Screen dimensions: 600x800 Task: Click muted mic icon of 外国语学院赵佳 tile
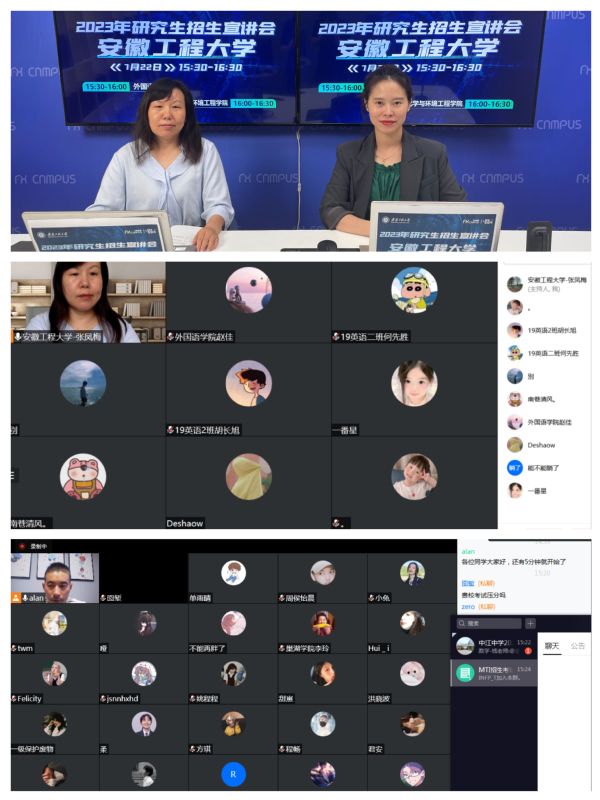tap(171, 337)
